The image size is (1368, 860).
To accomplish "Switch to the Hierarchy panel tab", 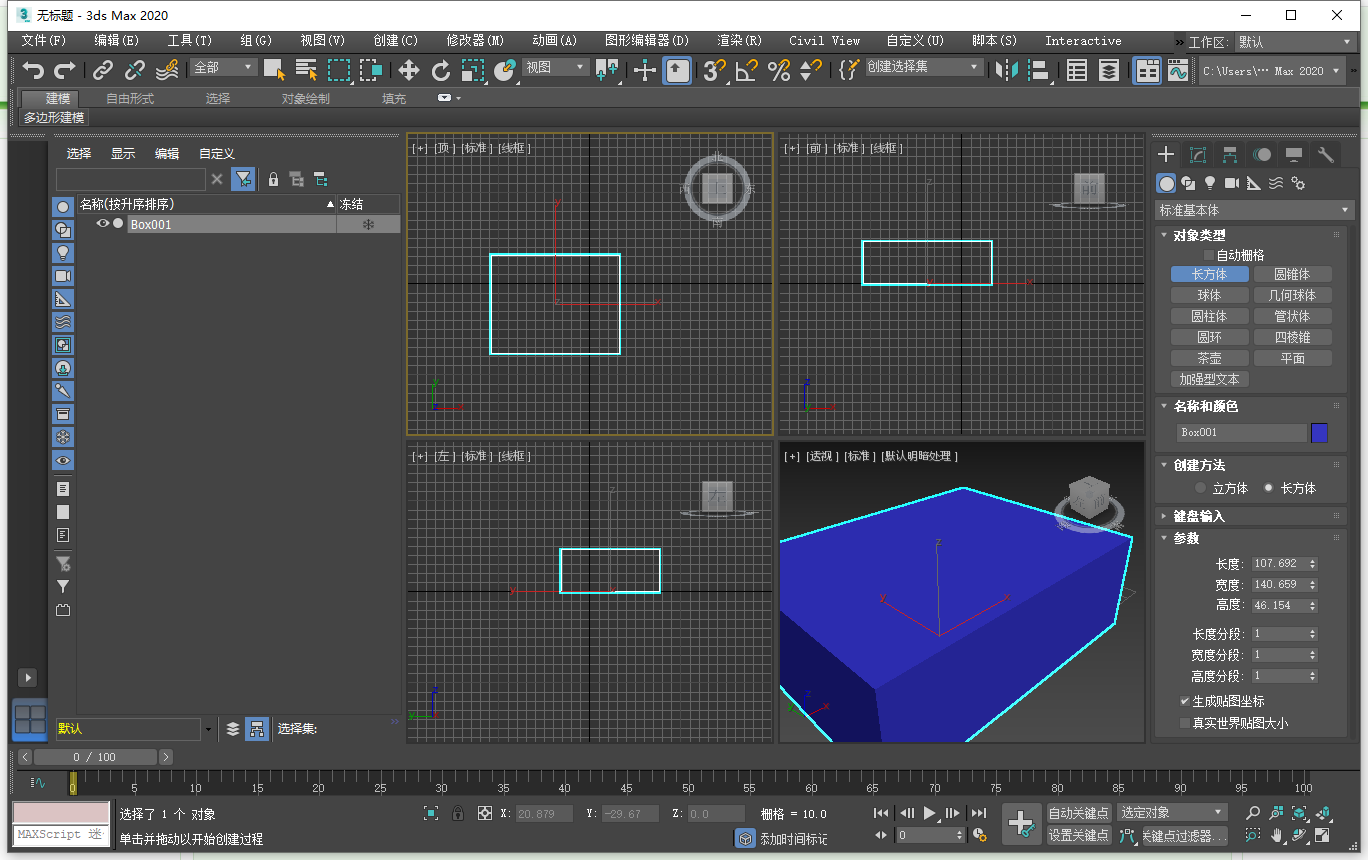I will pos(1230,154).
